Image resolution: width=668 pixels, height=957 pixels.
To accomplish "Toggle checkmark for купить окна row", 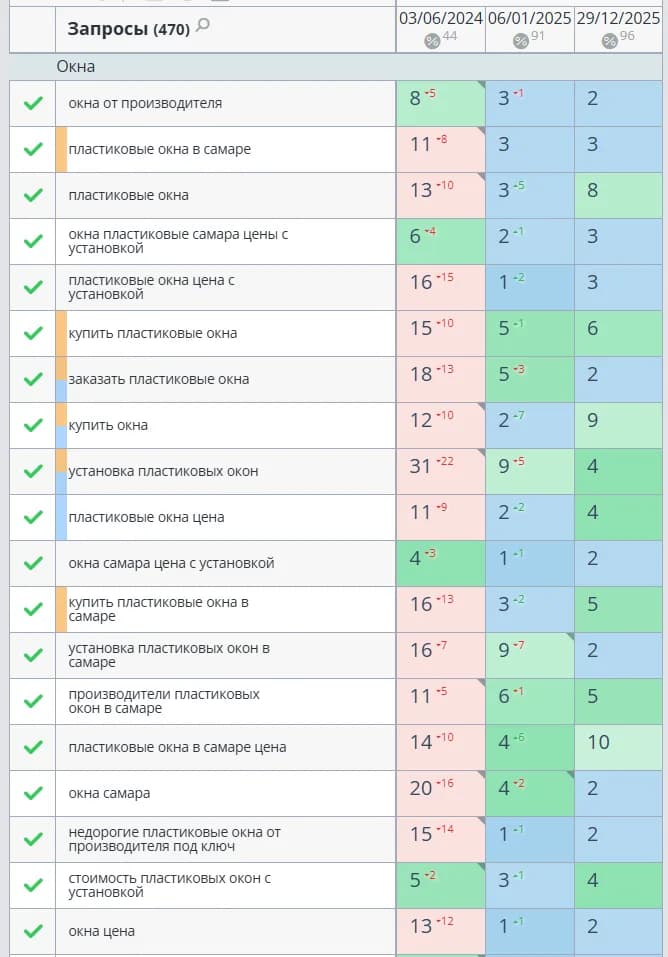I will pos(33,425).
